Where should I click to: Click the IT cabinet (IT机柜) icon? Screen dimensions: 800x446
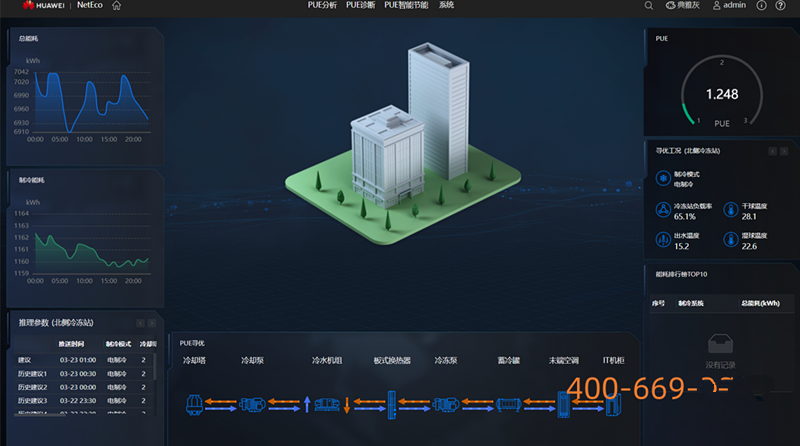click(613, 405)
